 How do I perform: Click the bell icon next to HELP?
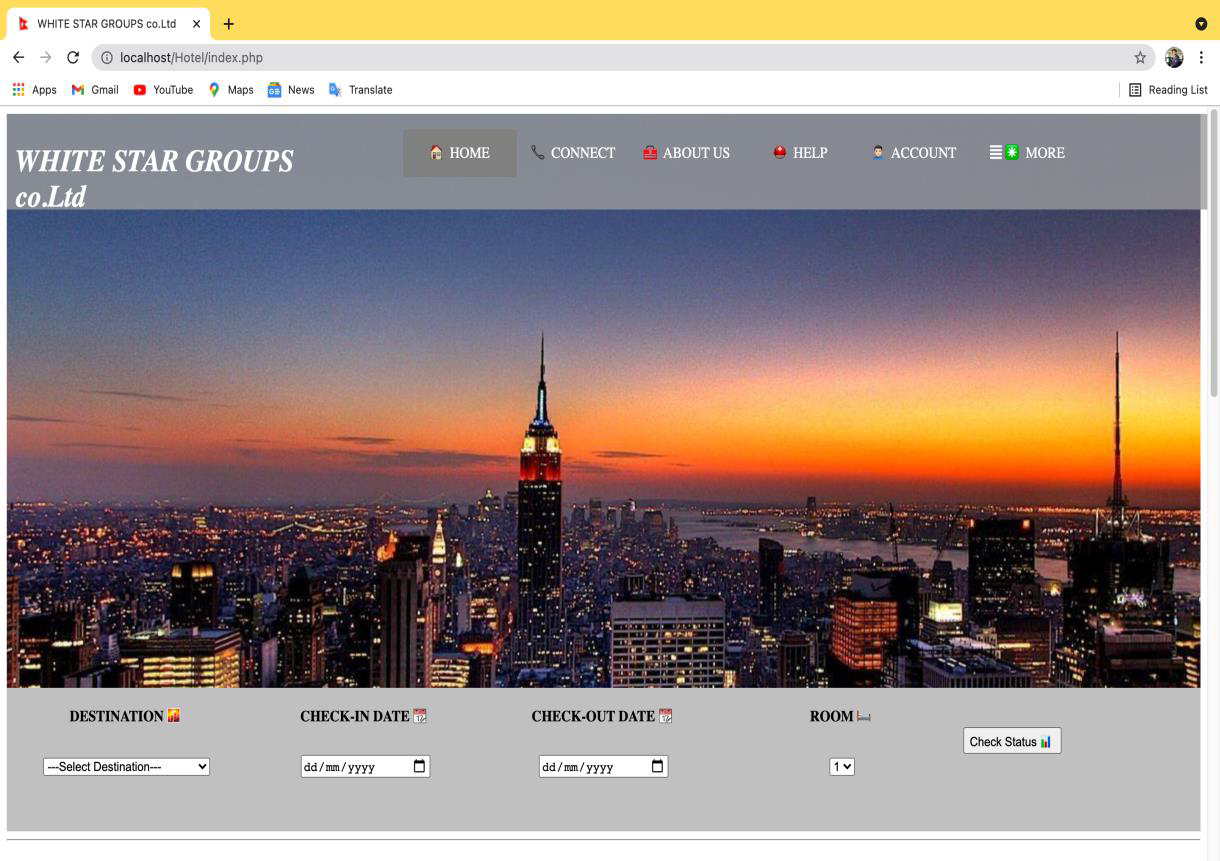778,152
